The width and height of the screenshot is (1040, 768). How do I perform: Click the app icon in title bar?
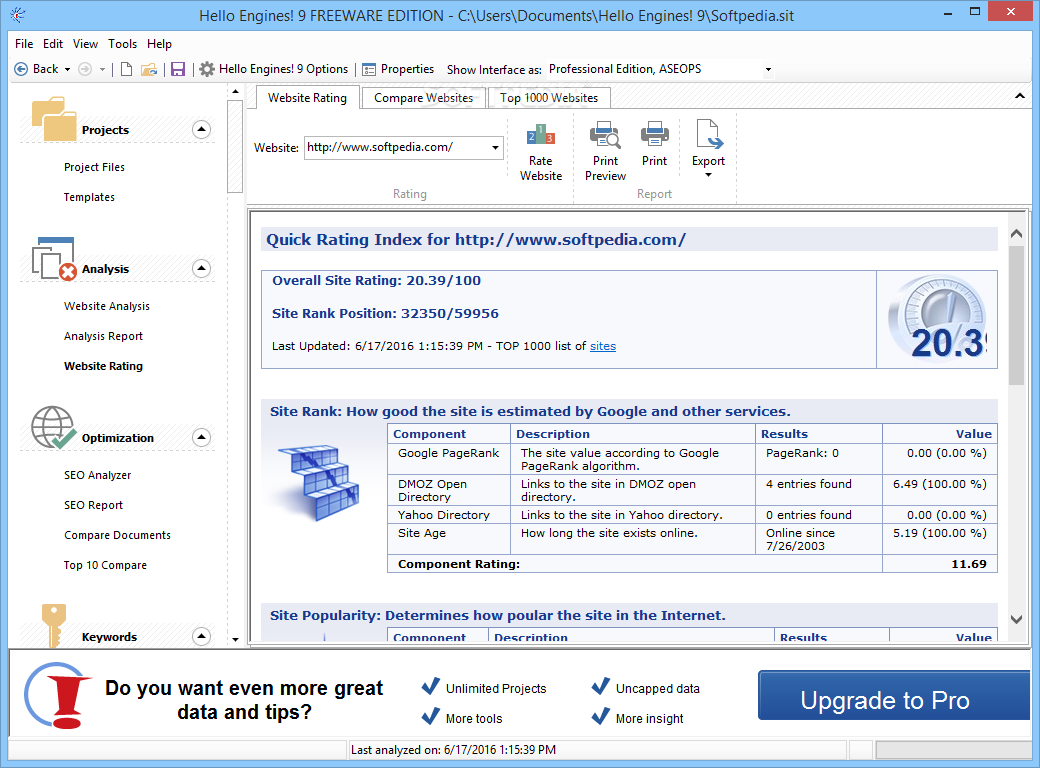[18, 15]
